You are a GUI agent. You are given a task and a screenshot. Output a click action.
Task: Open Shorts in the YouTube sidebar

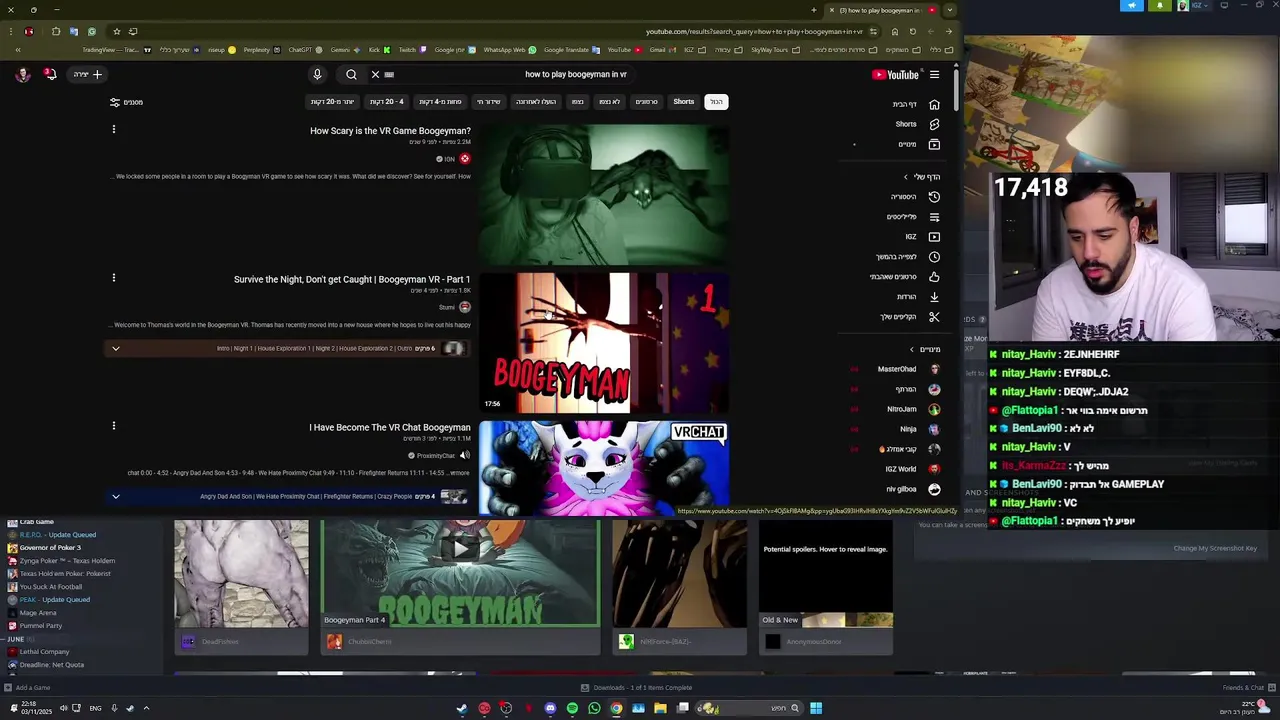pyautogui.click(x=916, y=124)
